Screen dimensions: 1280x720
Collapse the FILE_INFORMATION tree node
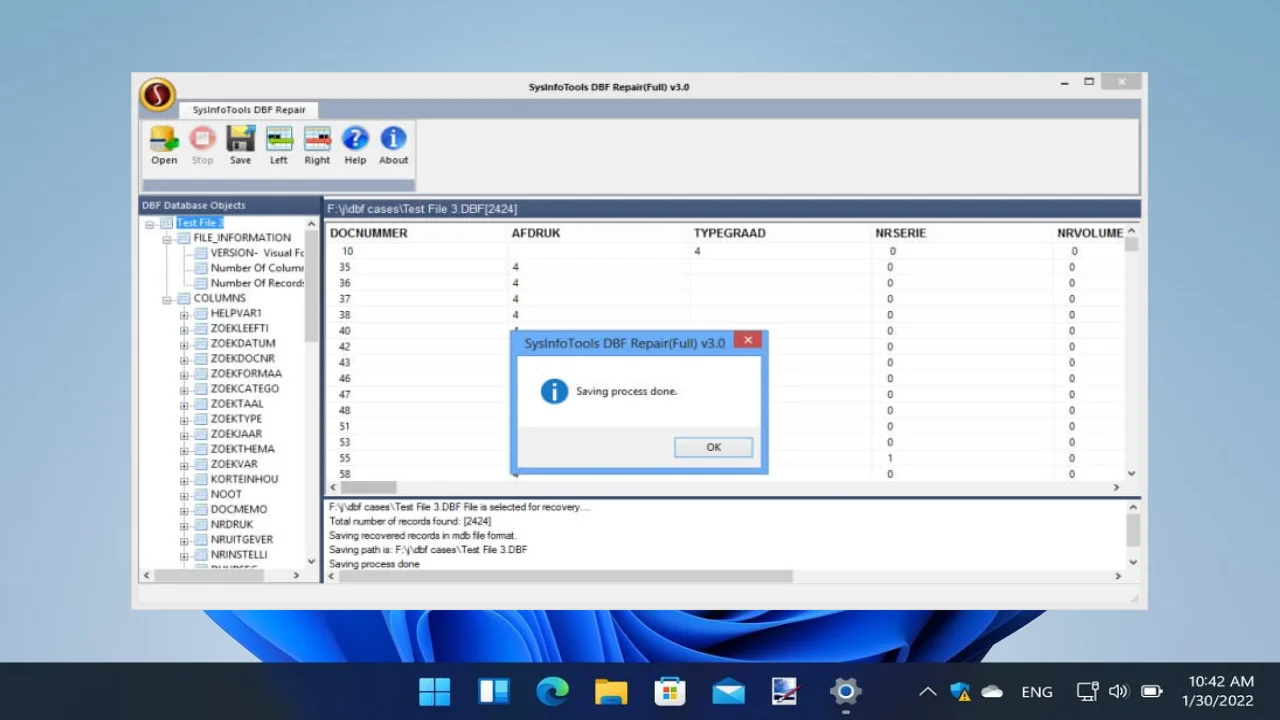(x=167, y=239)
